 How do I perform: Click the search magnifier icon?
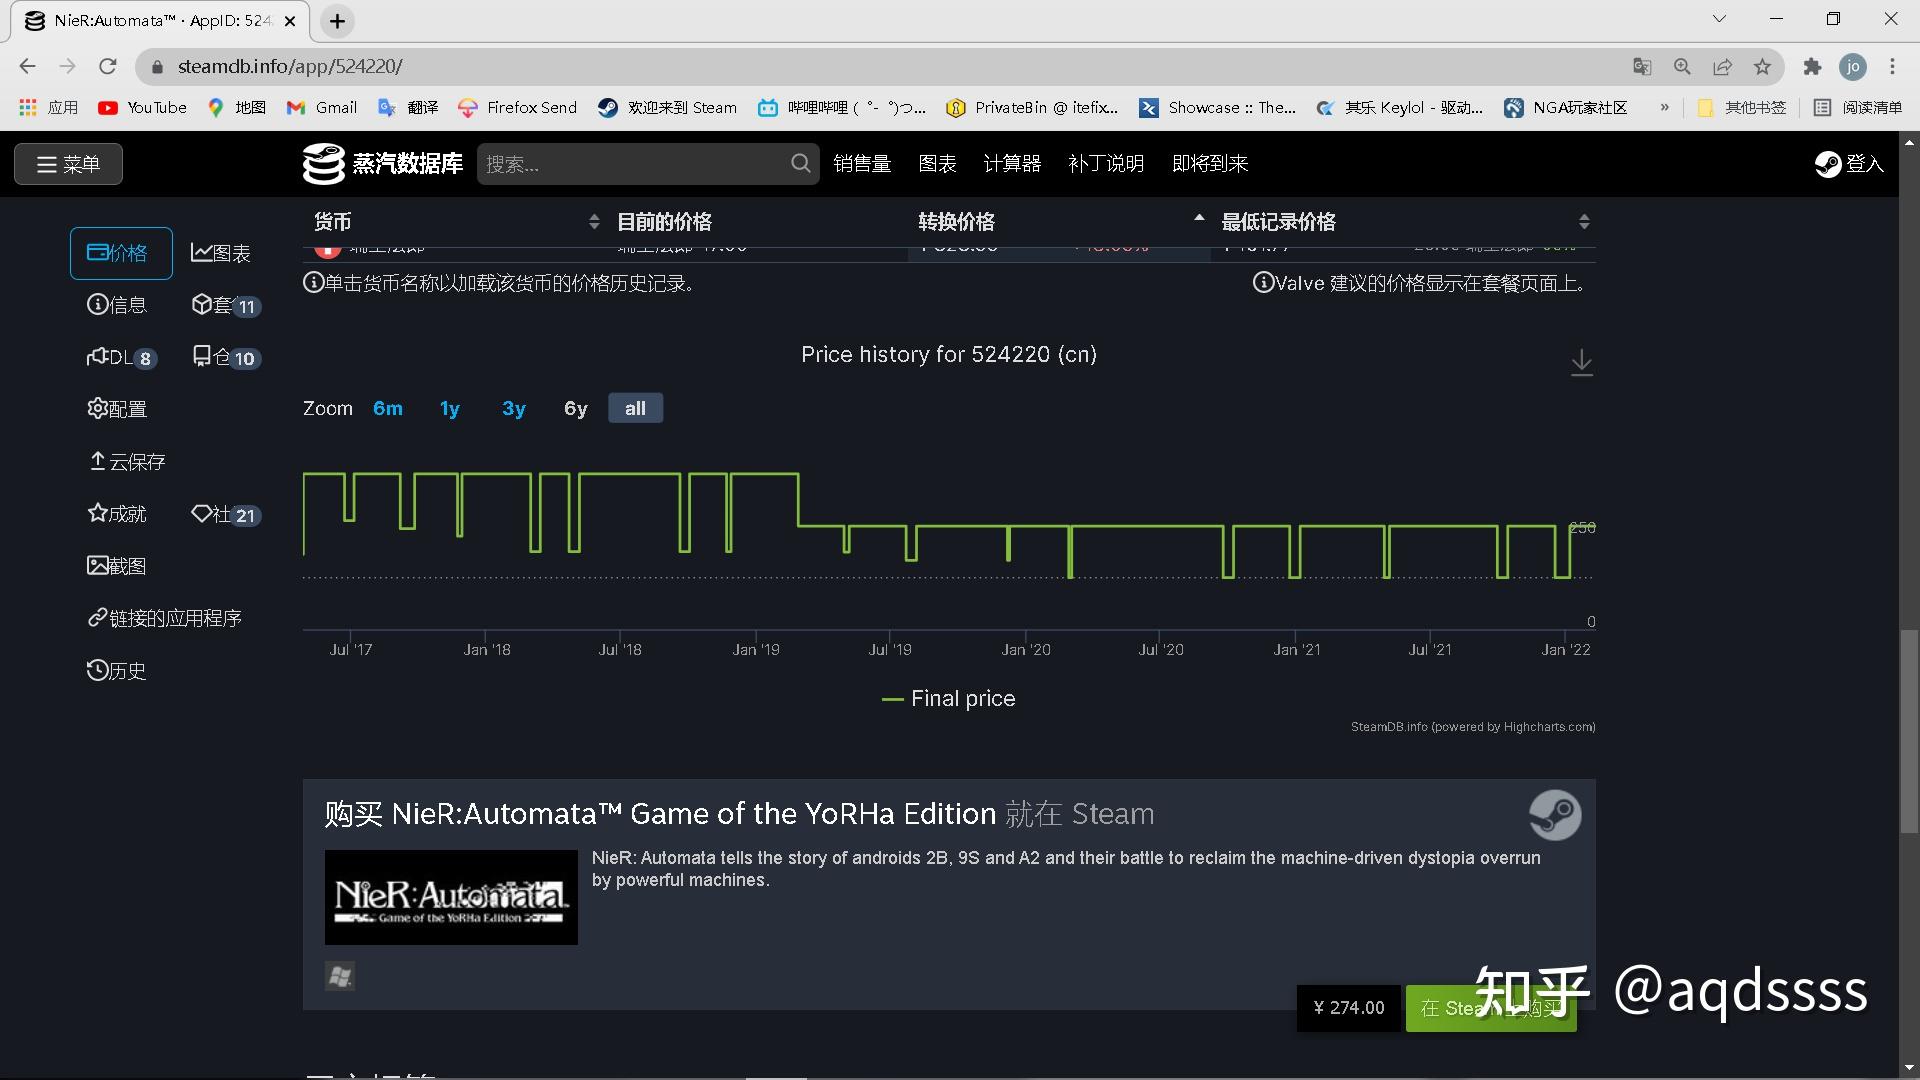[x=800, y=163]
